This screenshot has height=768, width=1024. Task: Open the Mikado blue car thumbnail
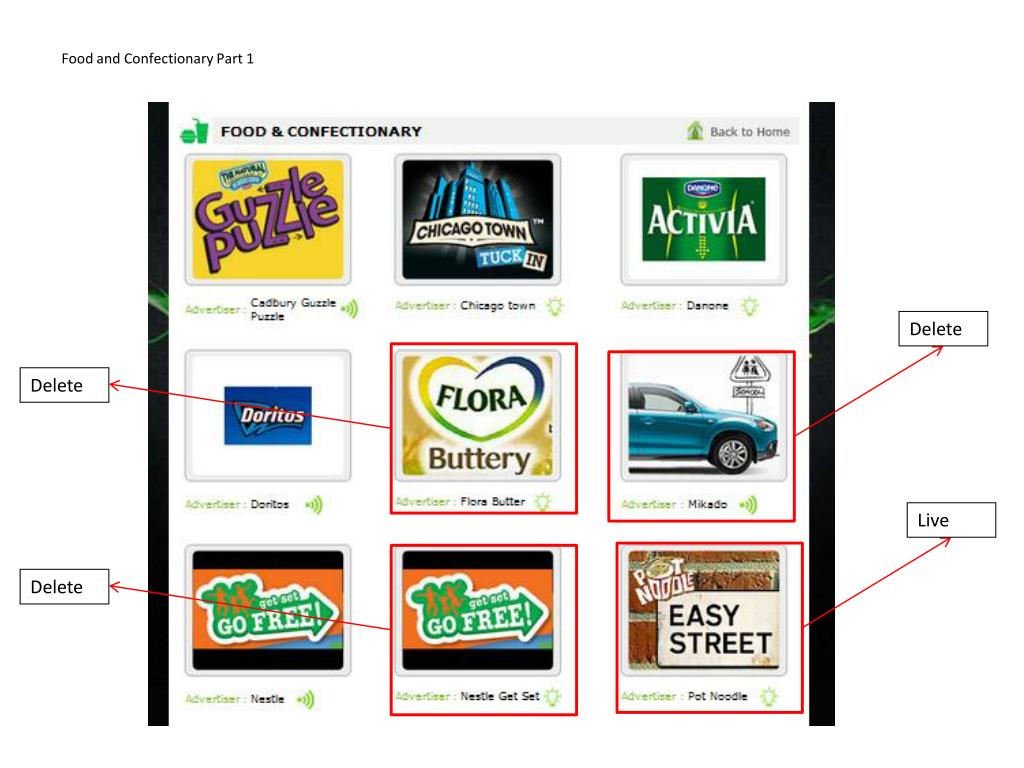tap(703, 416)
